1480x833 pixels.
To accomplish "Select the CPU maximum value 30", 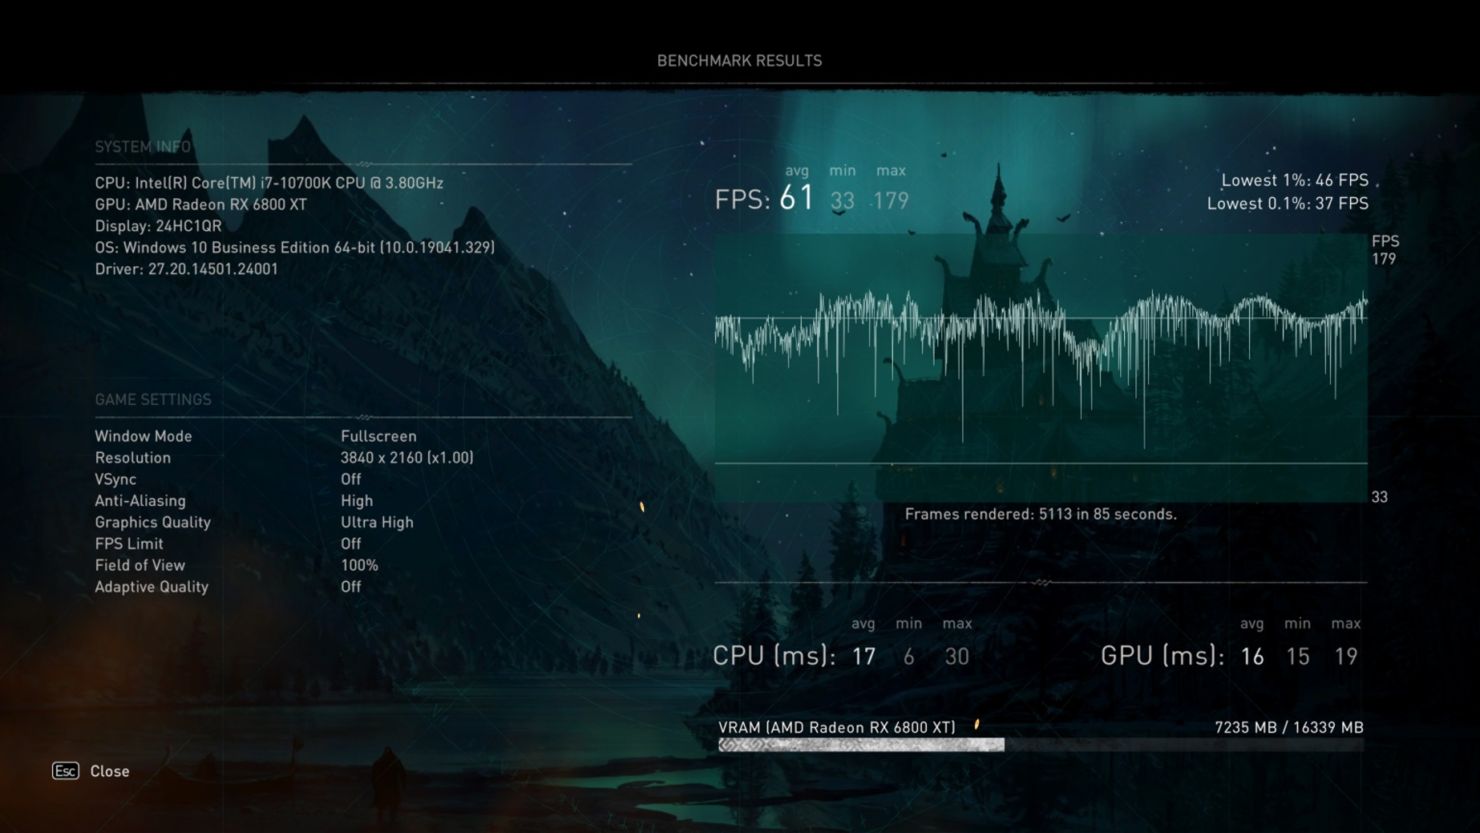I will click(957, 656).
